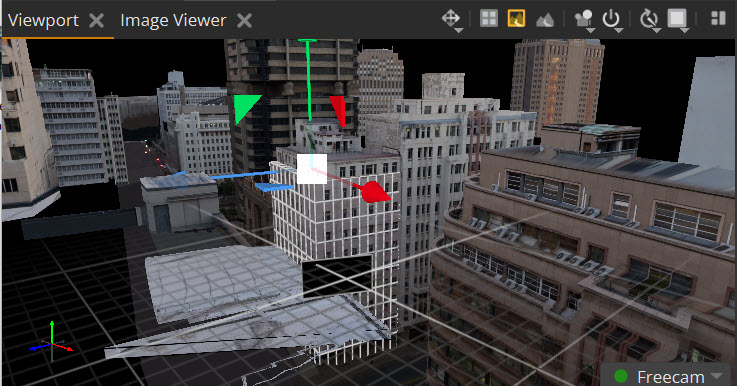Click the camera and light icon
The height and width of the screenshot is (386, 737).
click(x=583, y=19)
